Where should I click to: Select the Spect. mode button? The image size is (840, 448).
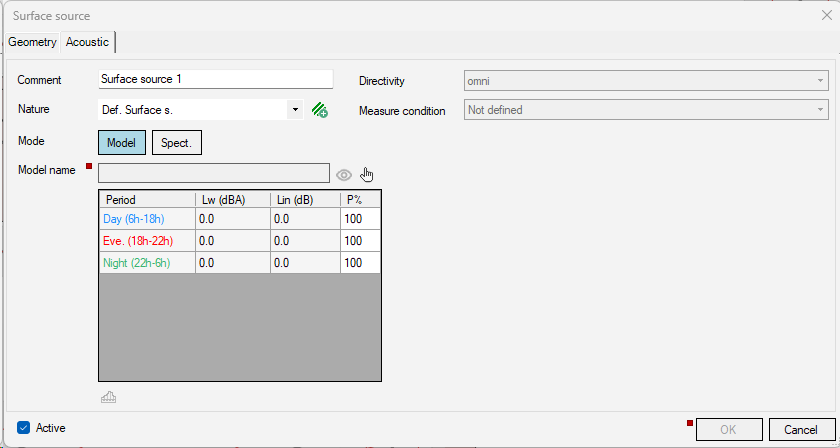click(x=177, y=143)
